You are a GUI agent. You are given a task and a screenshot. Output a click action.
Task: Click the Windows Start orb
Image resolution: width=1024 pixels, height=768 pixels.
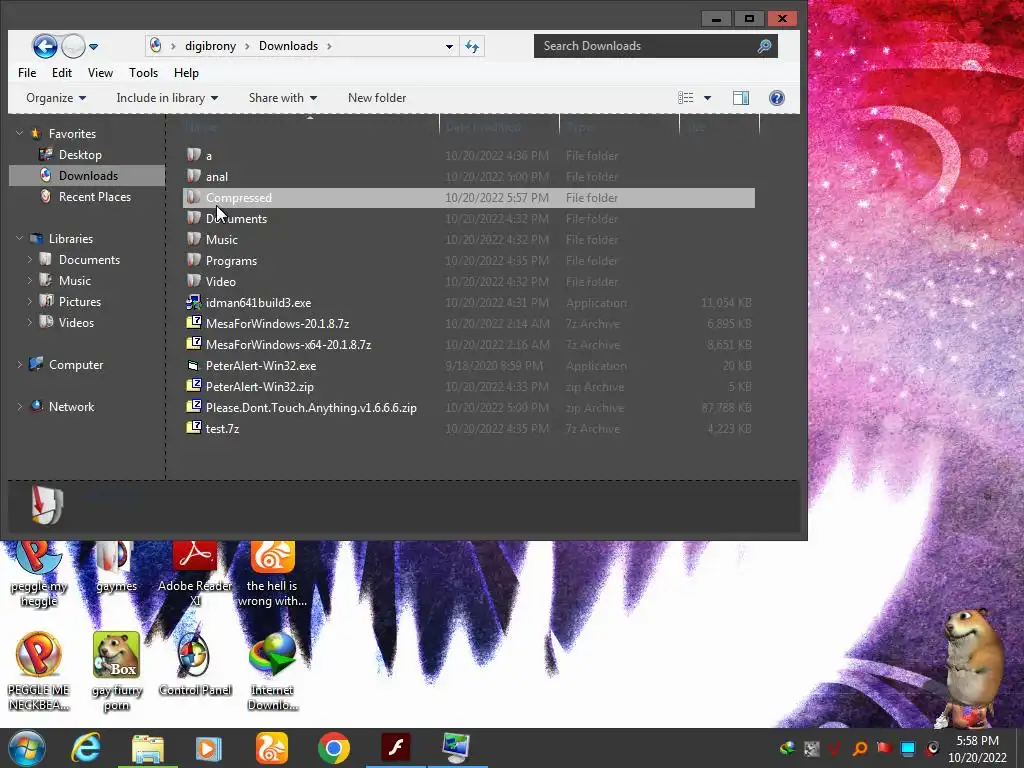pyautogui.click(x=27, y=748)
